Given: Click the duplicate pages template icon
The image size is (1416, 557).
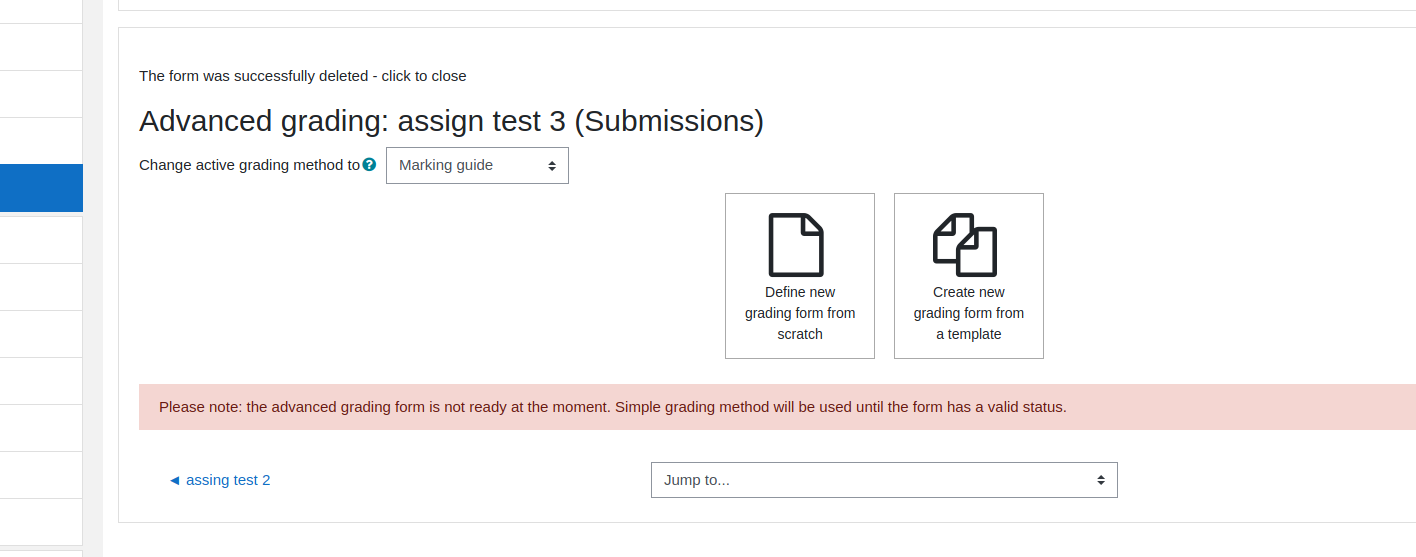Looking at the screenshot, I should (x=965, y=245).
